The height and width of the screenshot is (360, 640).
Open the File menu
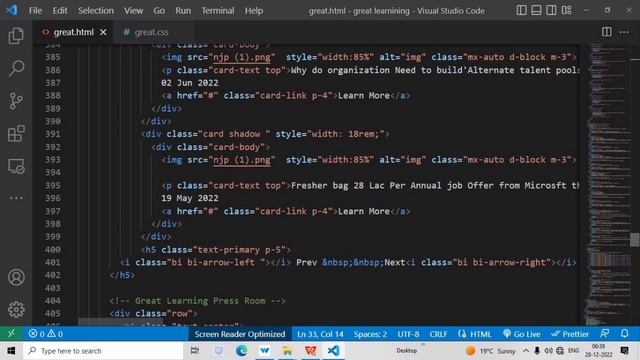tap(35, 11)
